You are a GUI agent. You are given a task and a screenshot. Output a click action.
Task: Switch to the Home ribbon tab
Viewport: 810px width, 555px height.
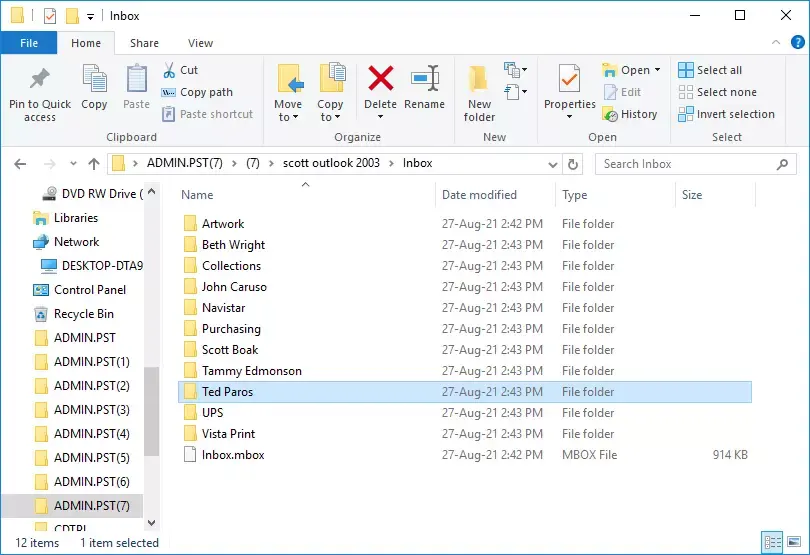86,43
